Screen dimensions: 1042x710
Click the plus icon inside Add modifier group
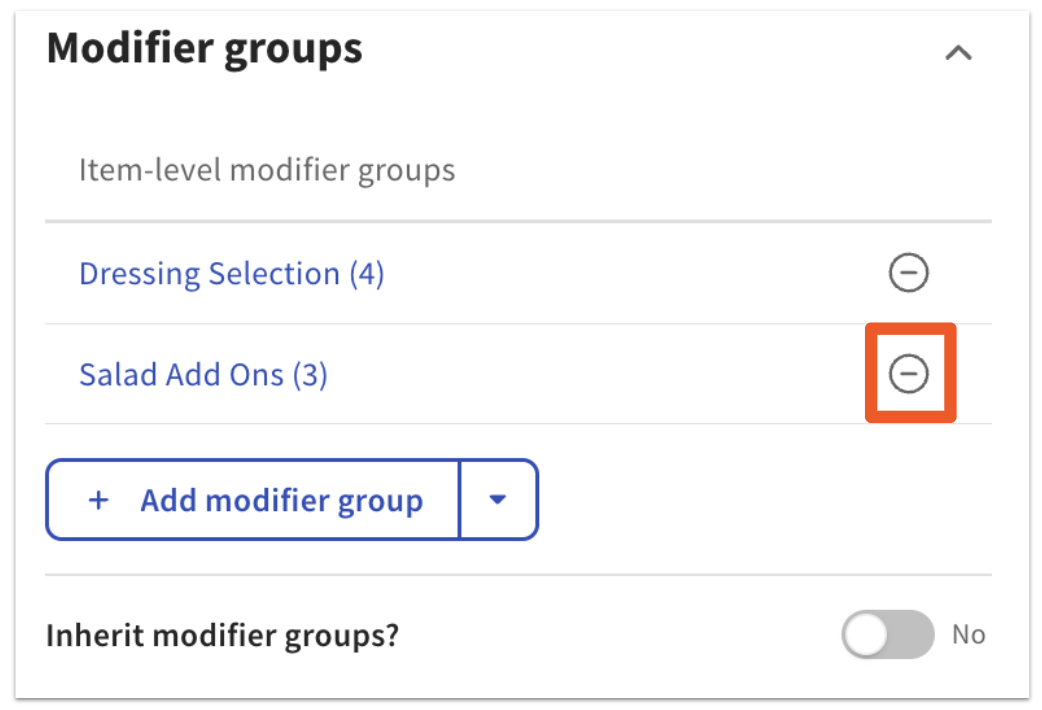click(x=98, y=500)
